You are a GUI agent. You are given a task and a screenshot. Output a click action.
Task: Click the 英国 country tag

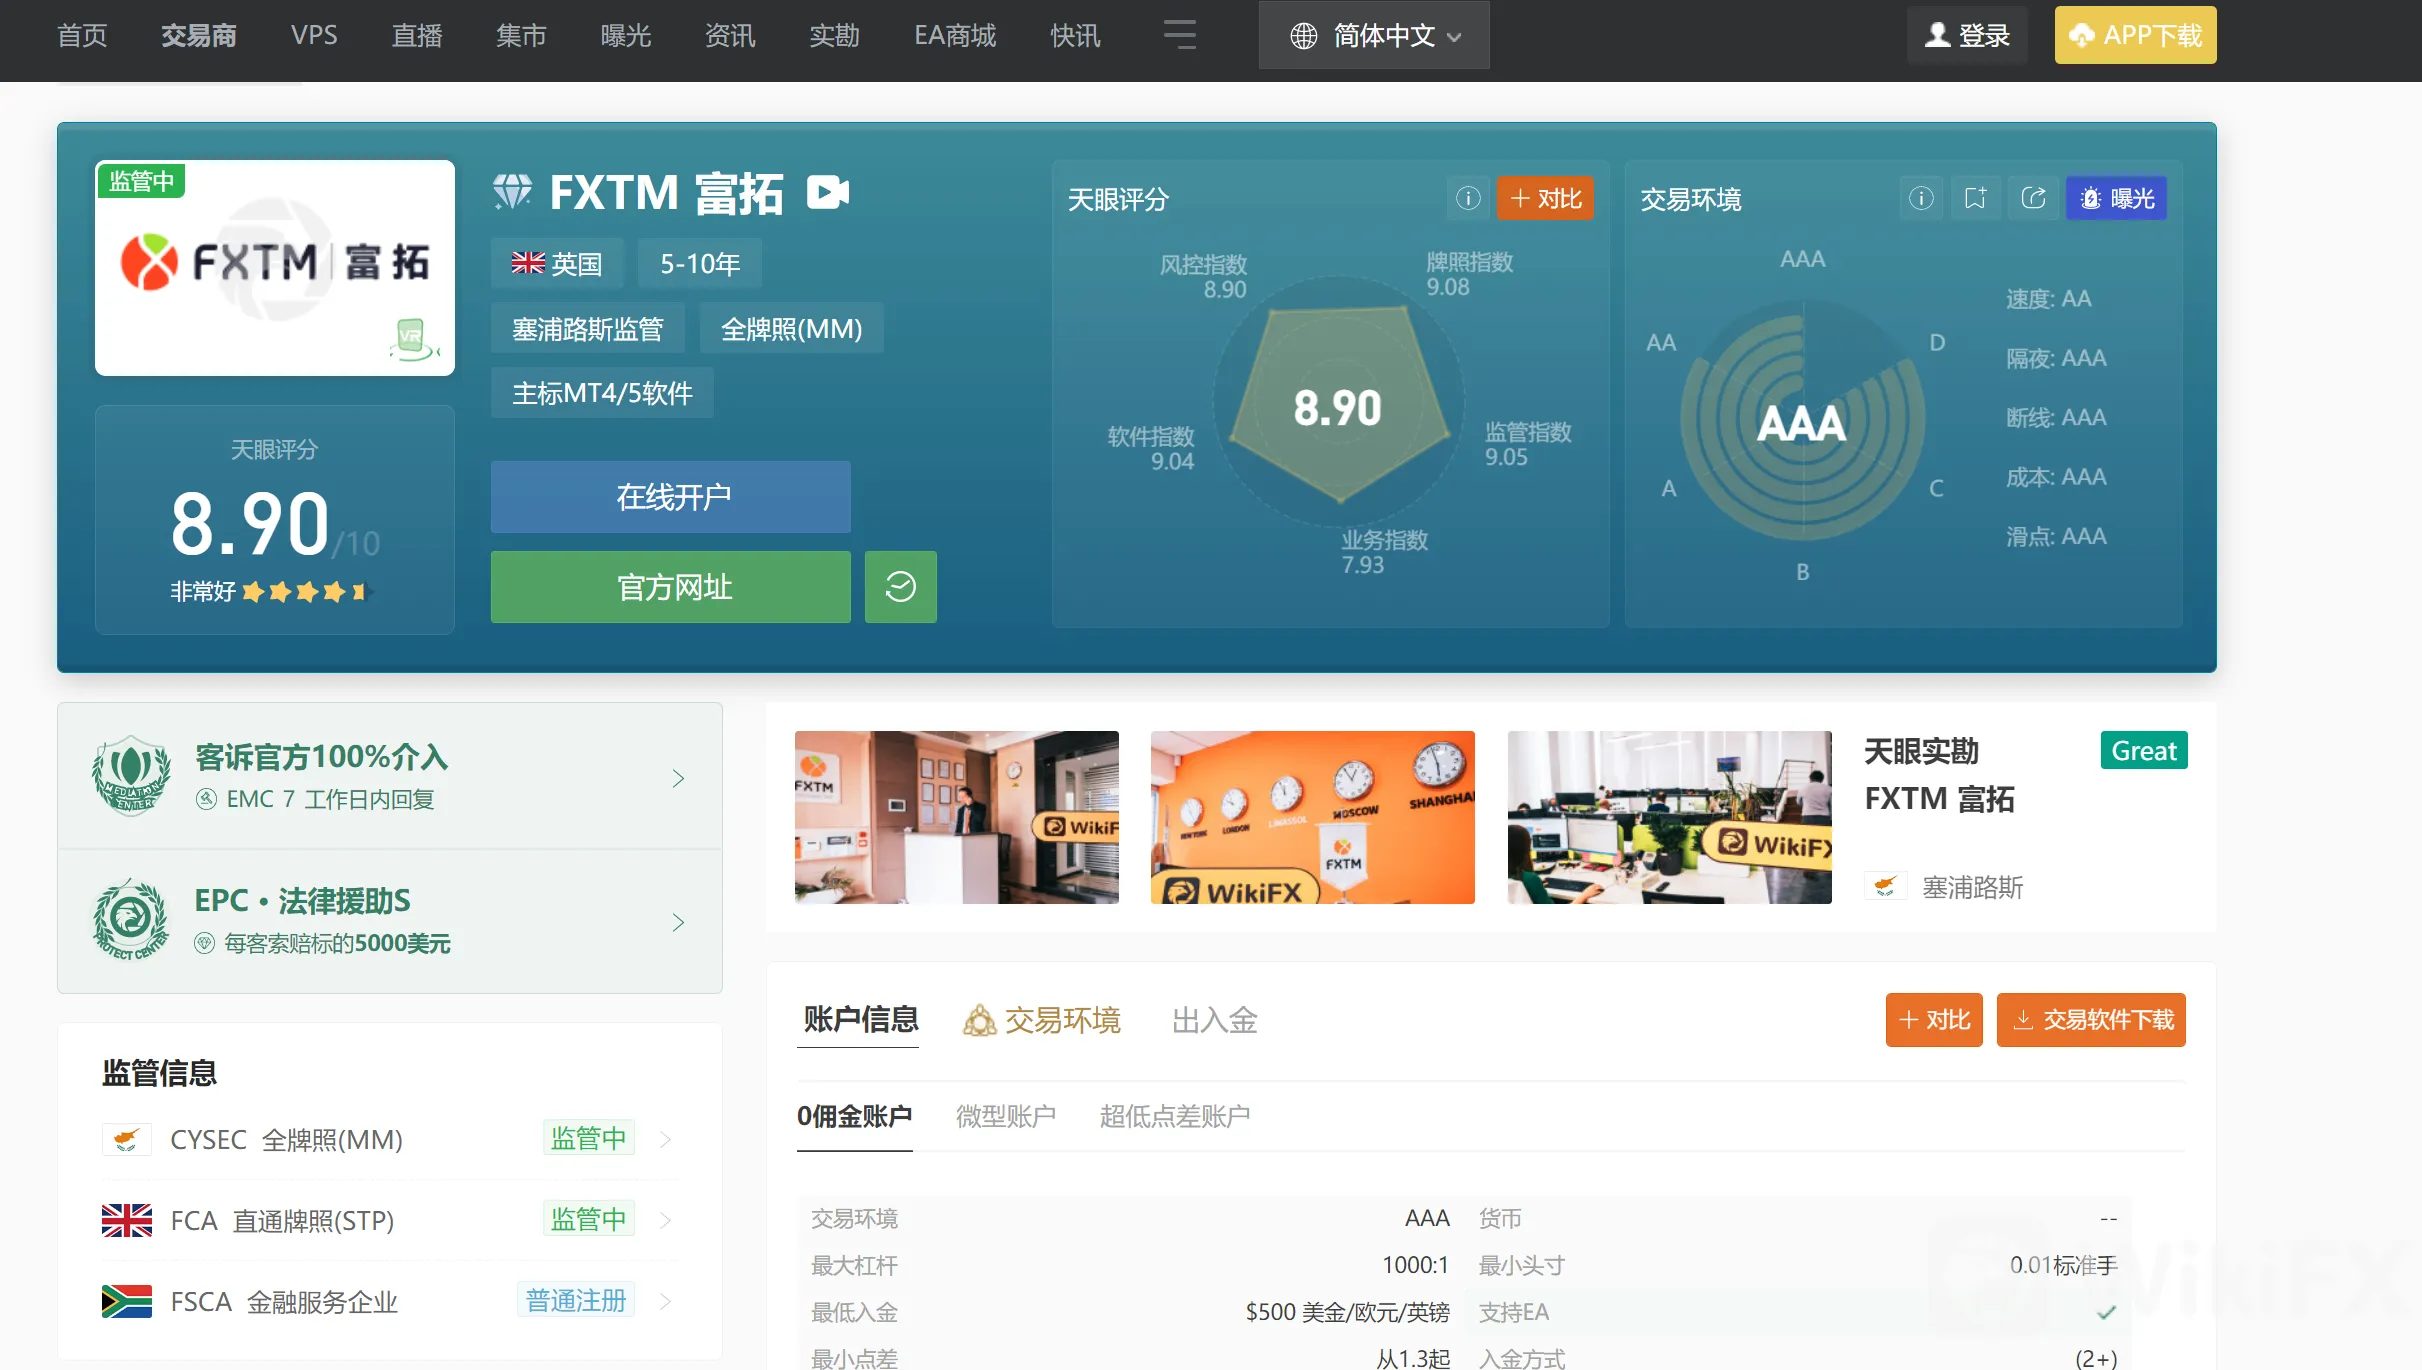pos(557,264)
